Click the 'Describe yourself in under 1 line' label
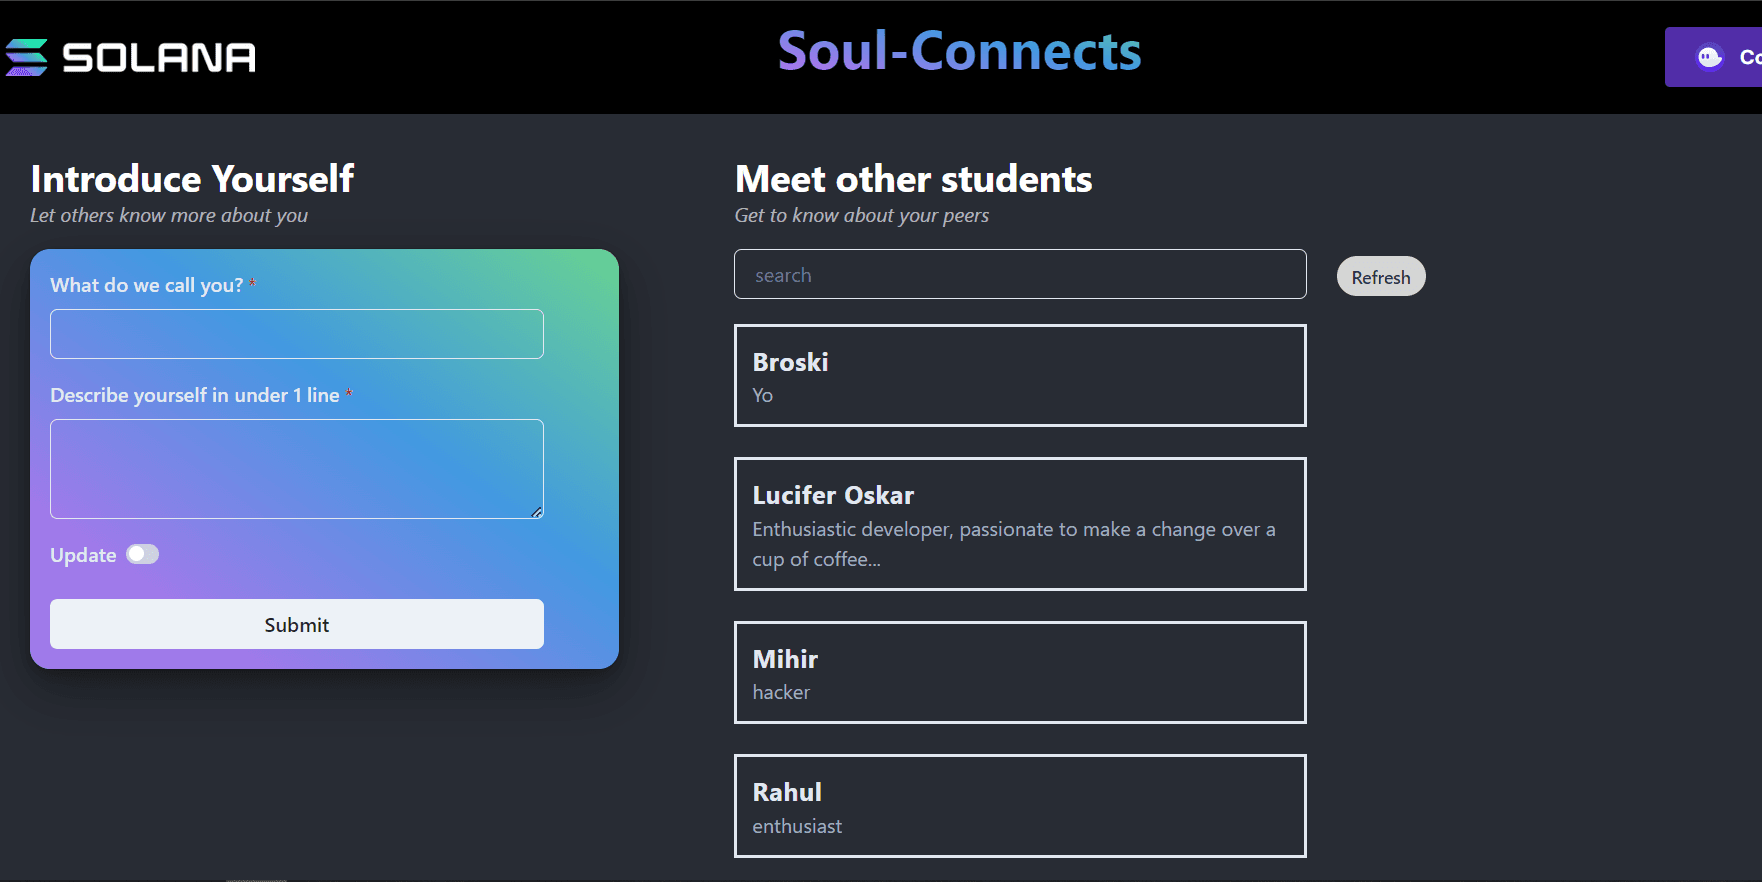 coord(195,395)
